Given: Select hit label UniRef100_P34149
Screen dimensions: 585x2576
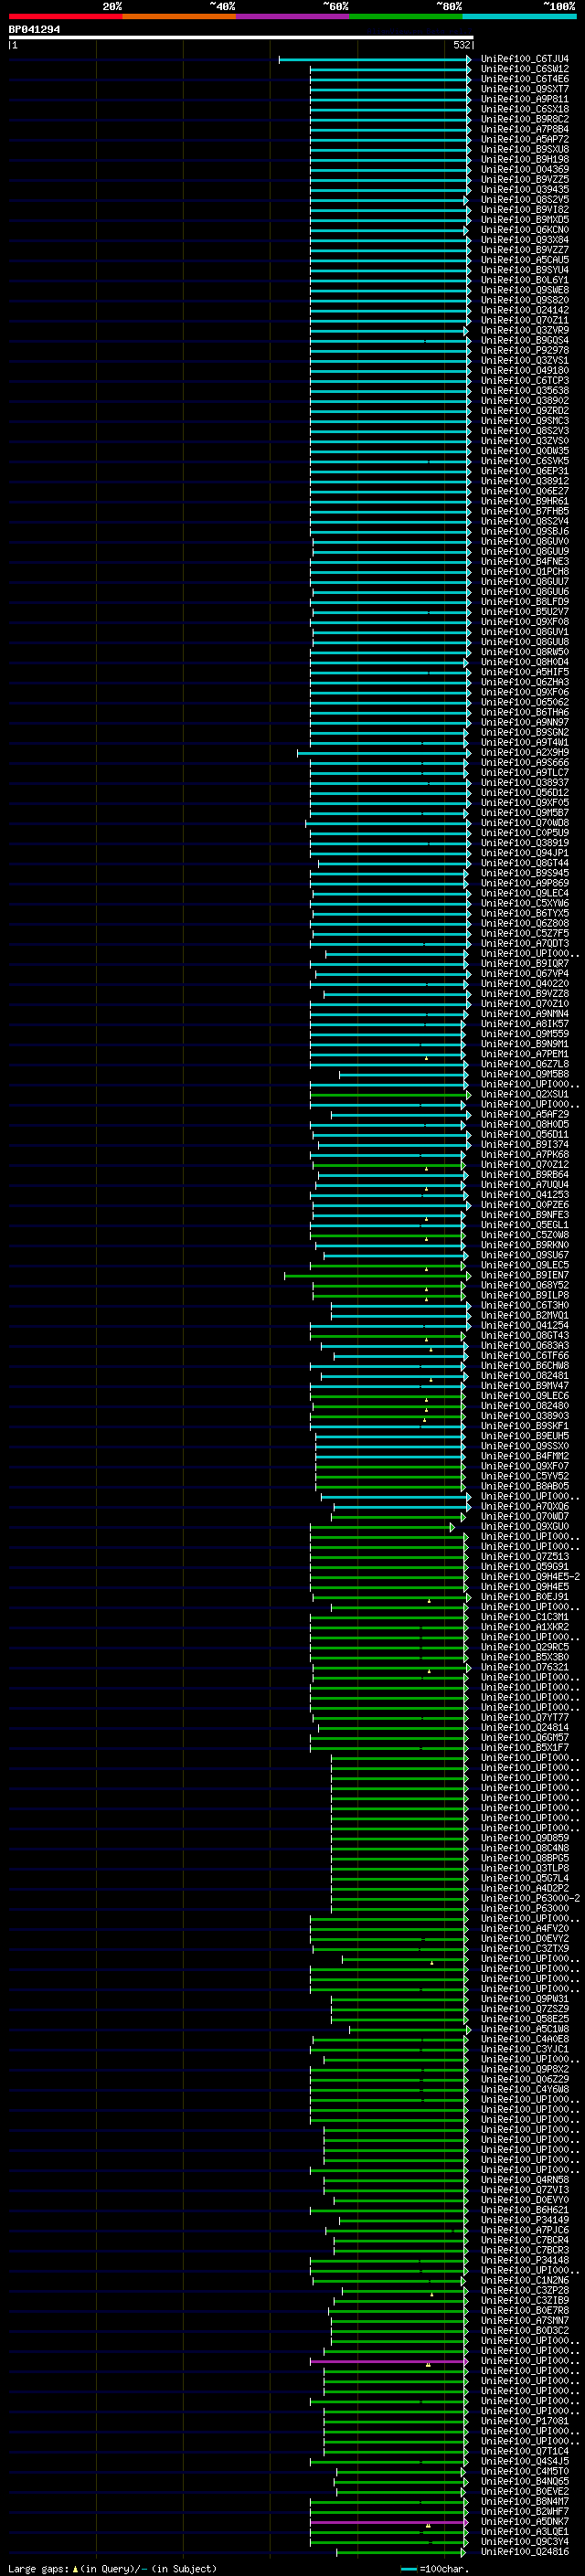Looking at the screenshot, I should point(524,2221).
